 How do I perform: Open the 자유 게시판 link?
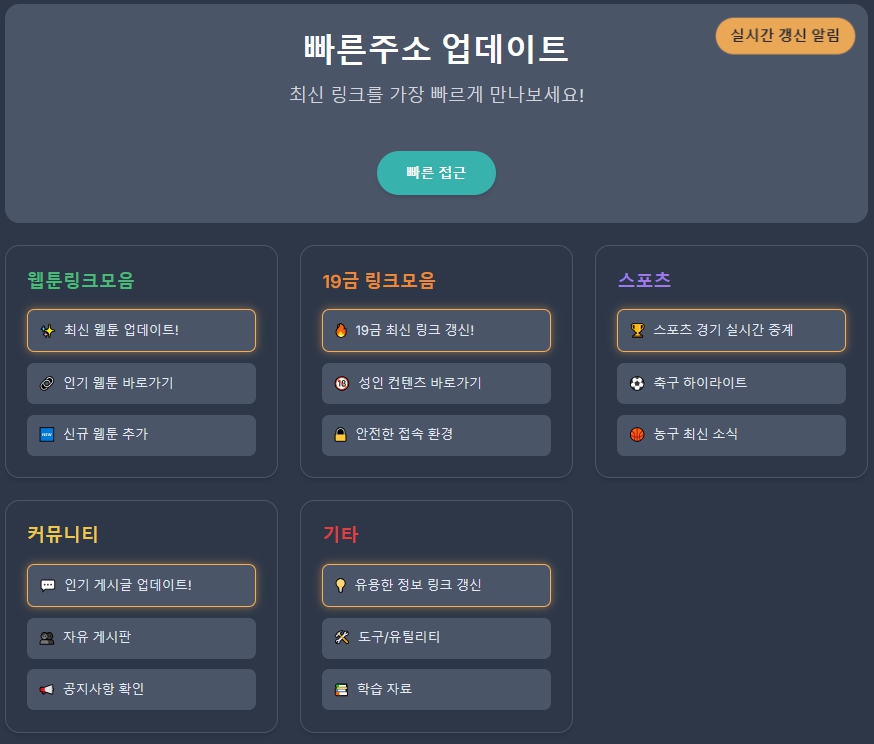coord(142,638)
